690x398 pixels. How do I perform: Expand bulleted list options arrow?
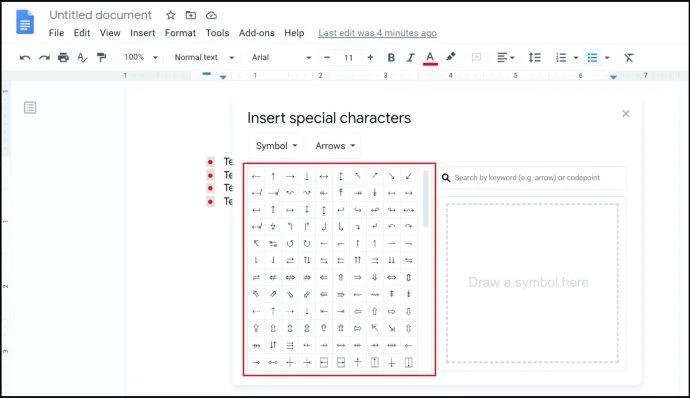[607, 58]
